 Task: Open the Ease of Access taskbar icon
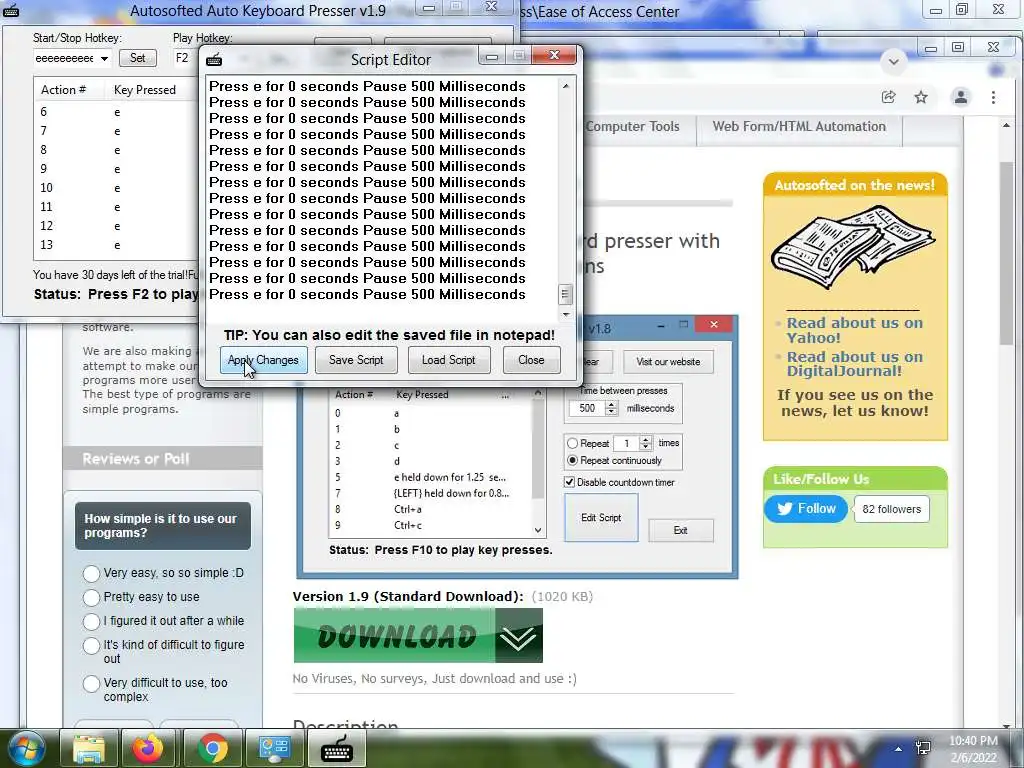(274, 748)
